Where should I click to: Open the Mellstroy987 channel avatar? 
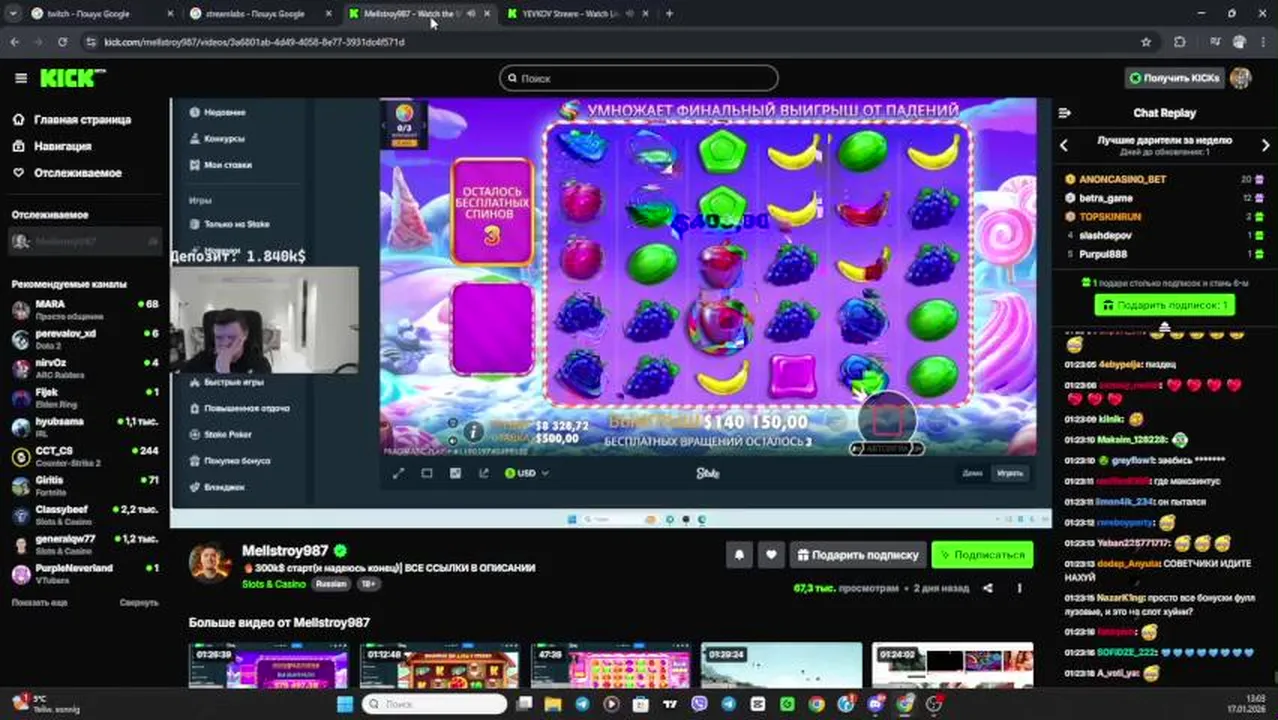[x=210, y=562]
